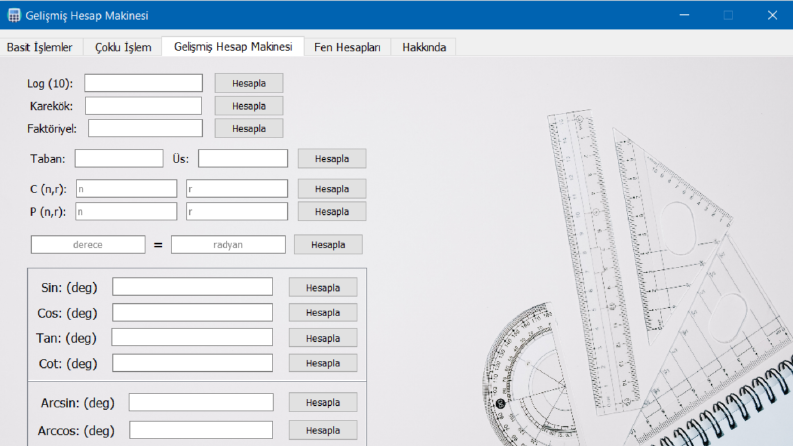
Task: Go to the Fen Hesapları tab
Action: pyautogui.click(x=347, y=47)
